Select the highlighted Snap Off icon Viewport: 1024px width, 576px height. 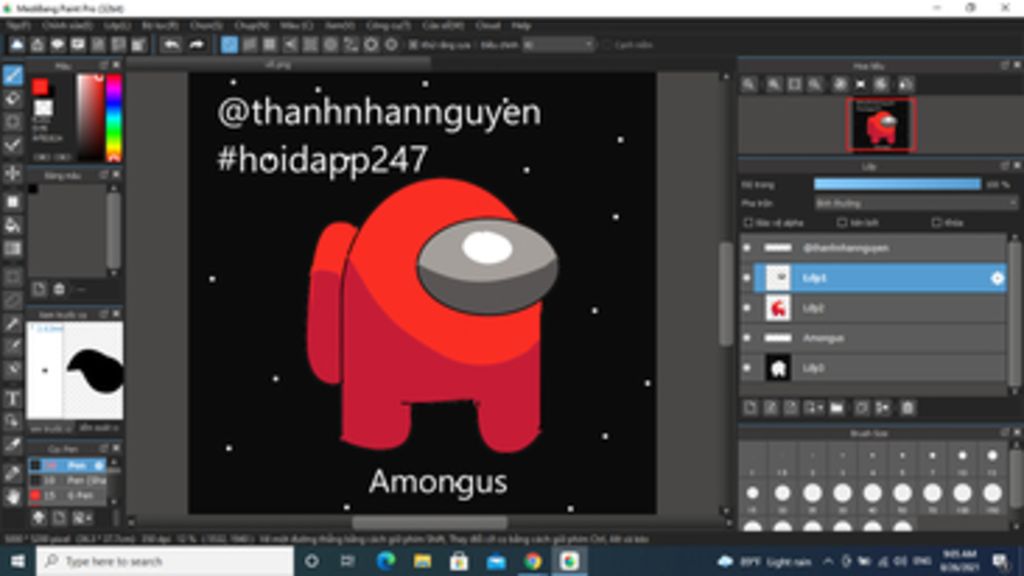229,44
